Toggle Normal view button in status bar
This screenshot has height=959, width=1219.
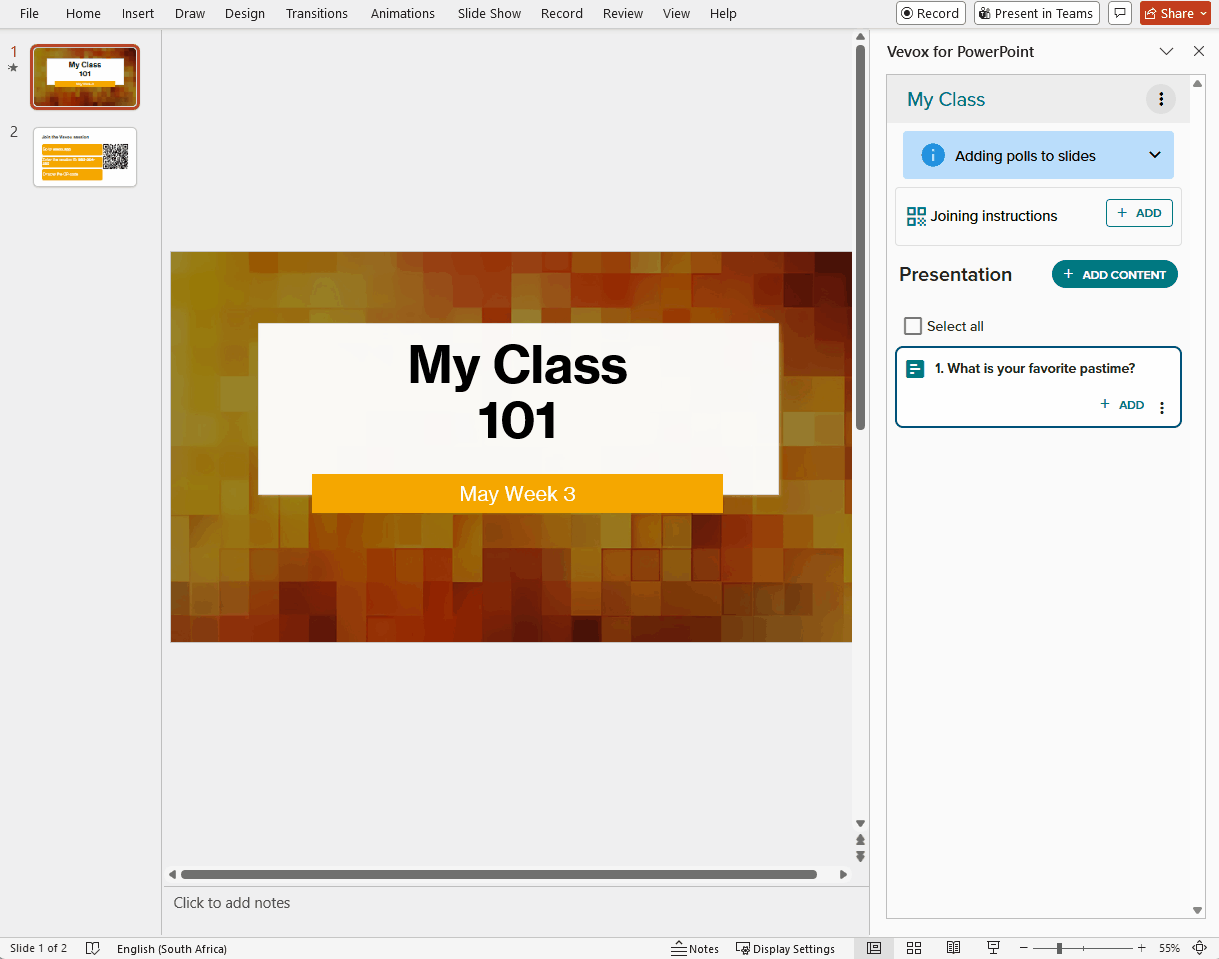[873, 948]
